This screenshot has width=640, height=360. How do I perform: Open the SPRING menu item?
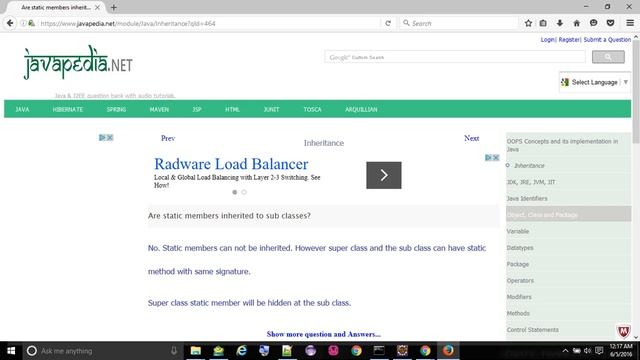[116, 109]
